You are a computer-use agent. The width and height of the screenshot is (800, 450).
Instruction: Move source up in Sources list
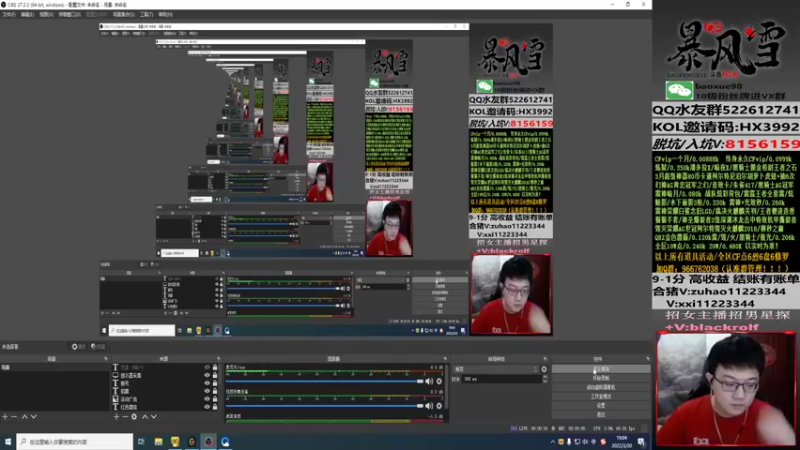click(x=145, y=417)
